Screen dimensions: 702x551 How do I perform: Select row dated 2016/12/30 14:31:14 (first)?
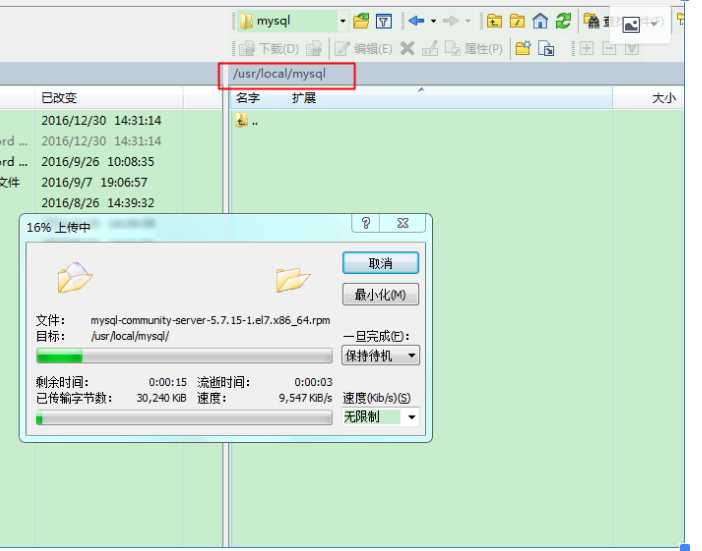[101, 120]
